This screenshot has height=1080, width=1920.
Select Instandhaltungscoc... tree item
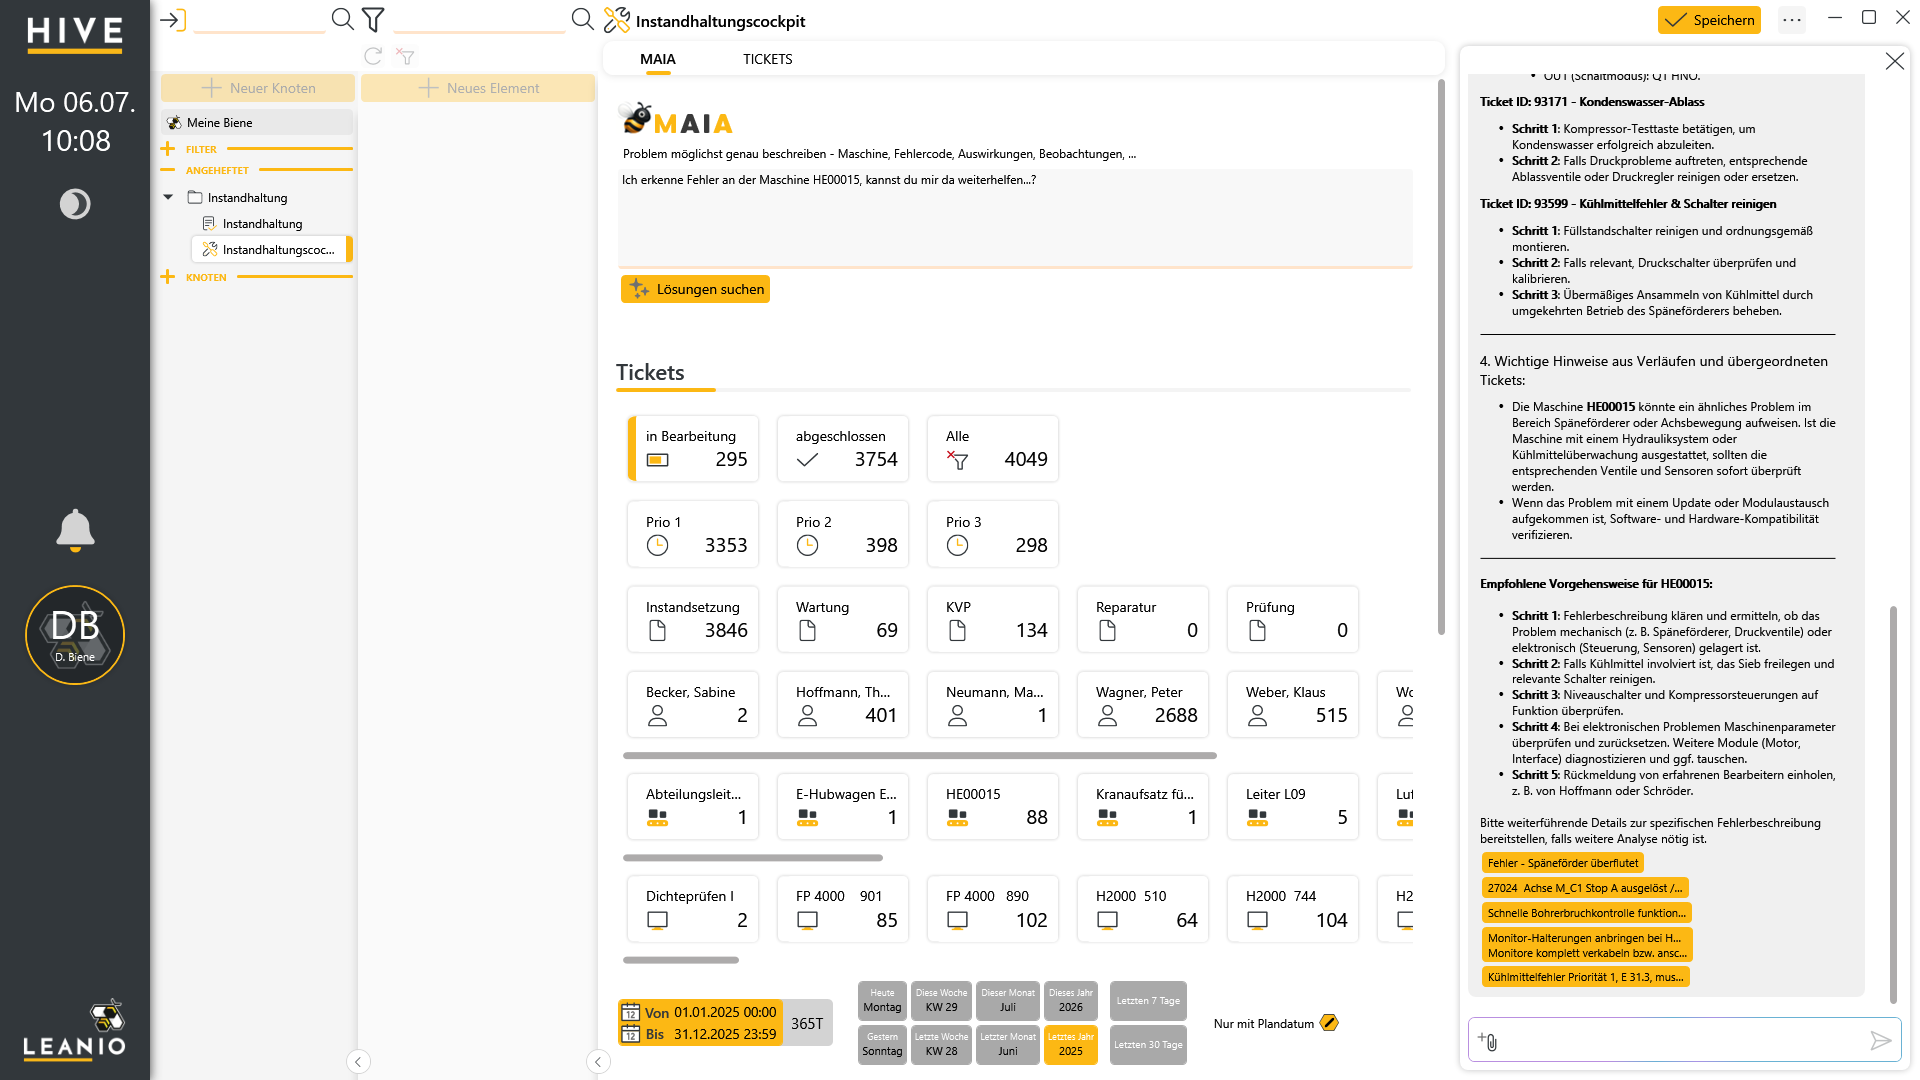pyautogui.click(x=270, y=249)
